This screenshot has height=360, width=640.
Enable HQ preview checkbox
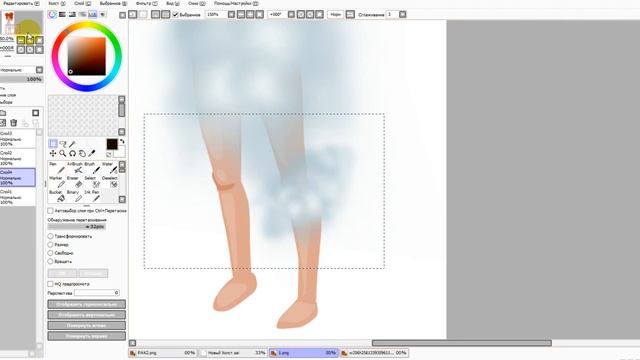[51, 284]
